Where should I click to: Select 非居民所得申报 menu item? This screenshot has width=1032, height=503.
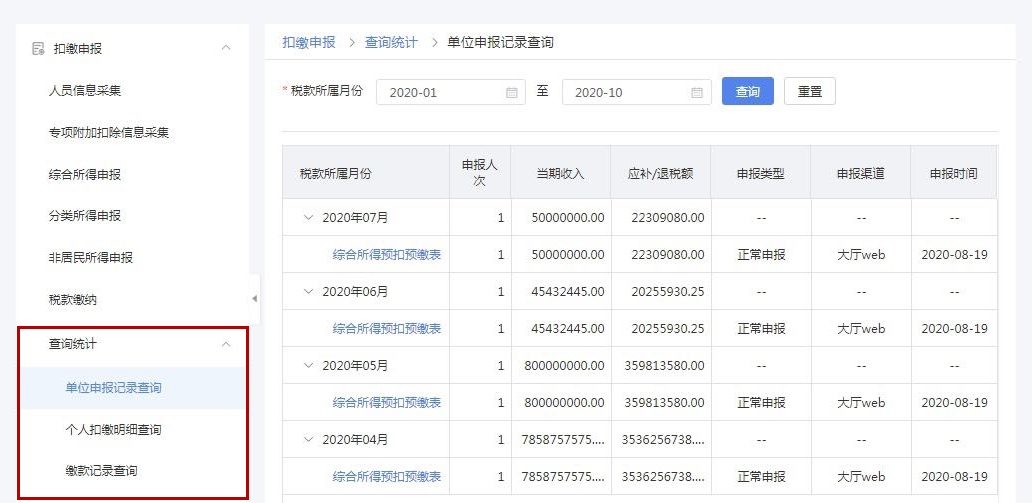tap(91, 257)
